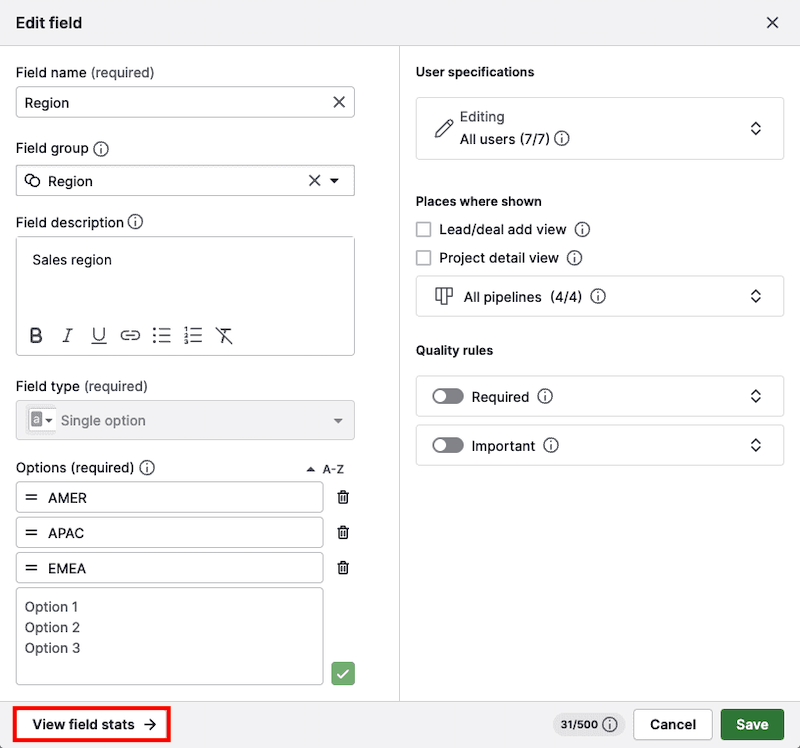This screenshot has height=748, width=800.
Task: Expand the All pipelines selector
Action: (x=756, y=297)
